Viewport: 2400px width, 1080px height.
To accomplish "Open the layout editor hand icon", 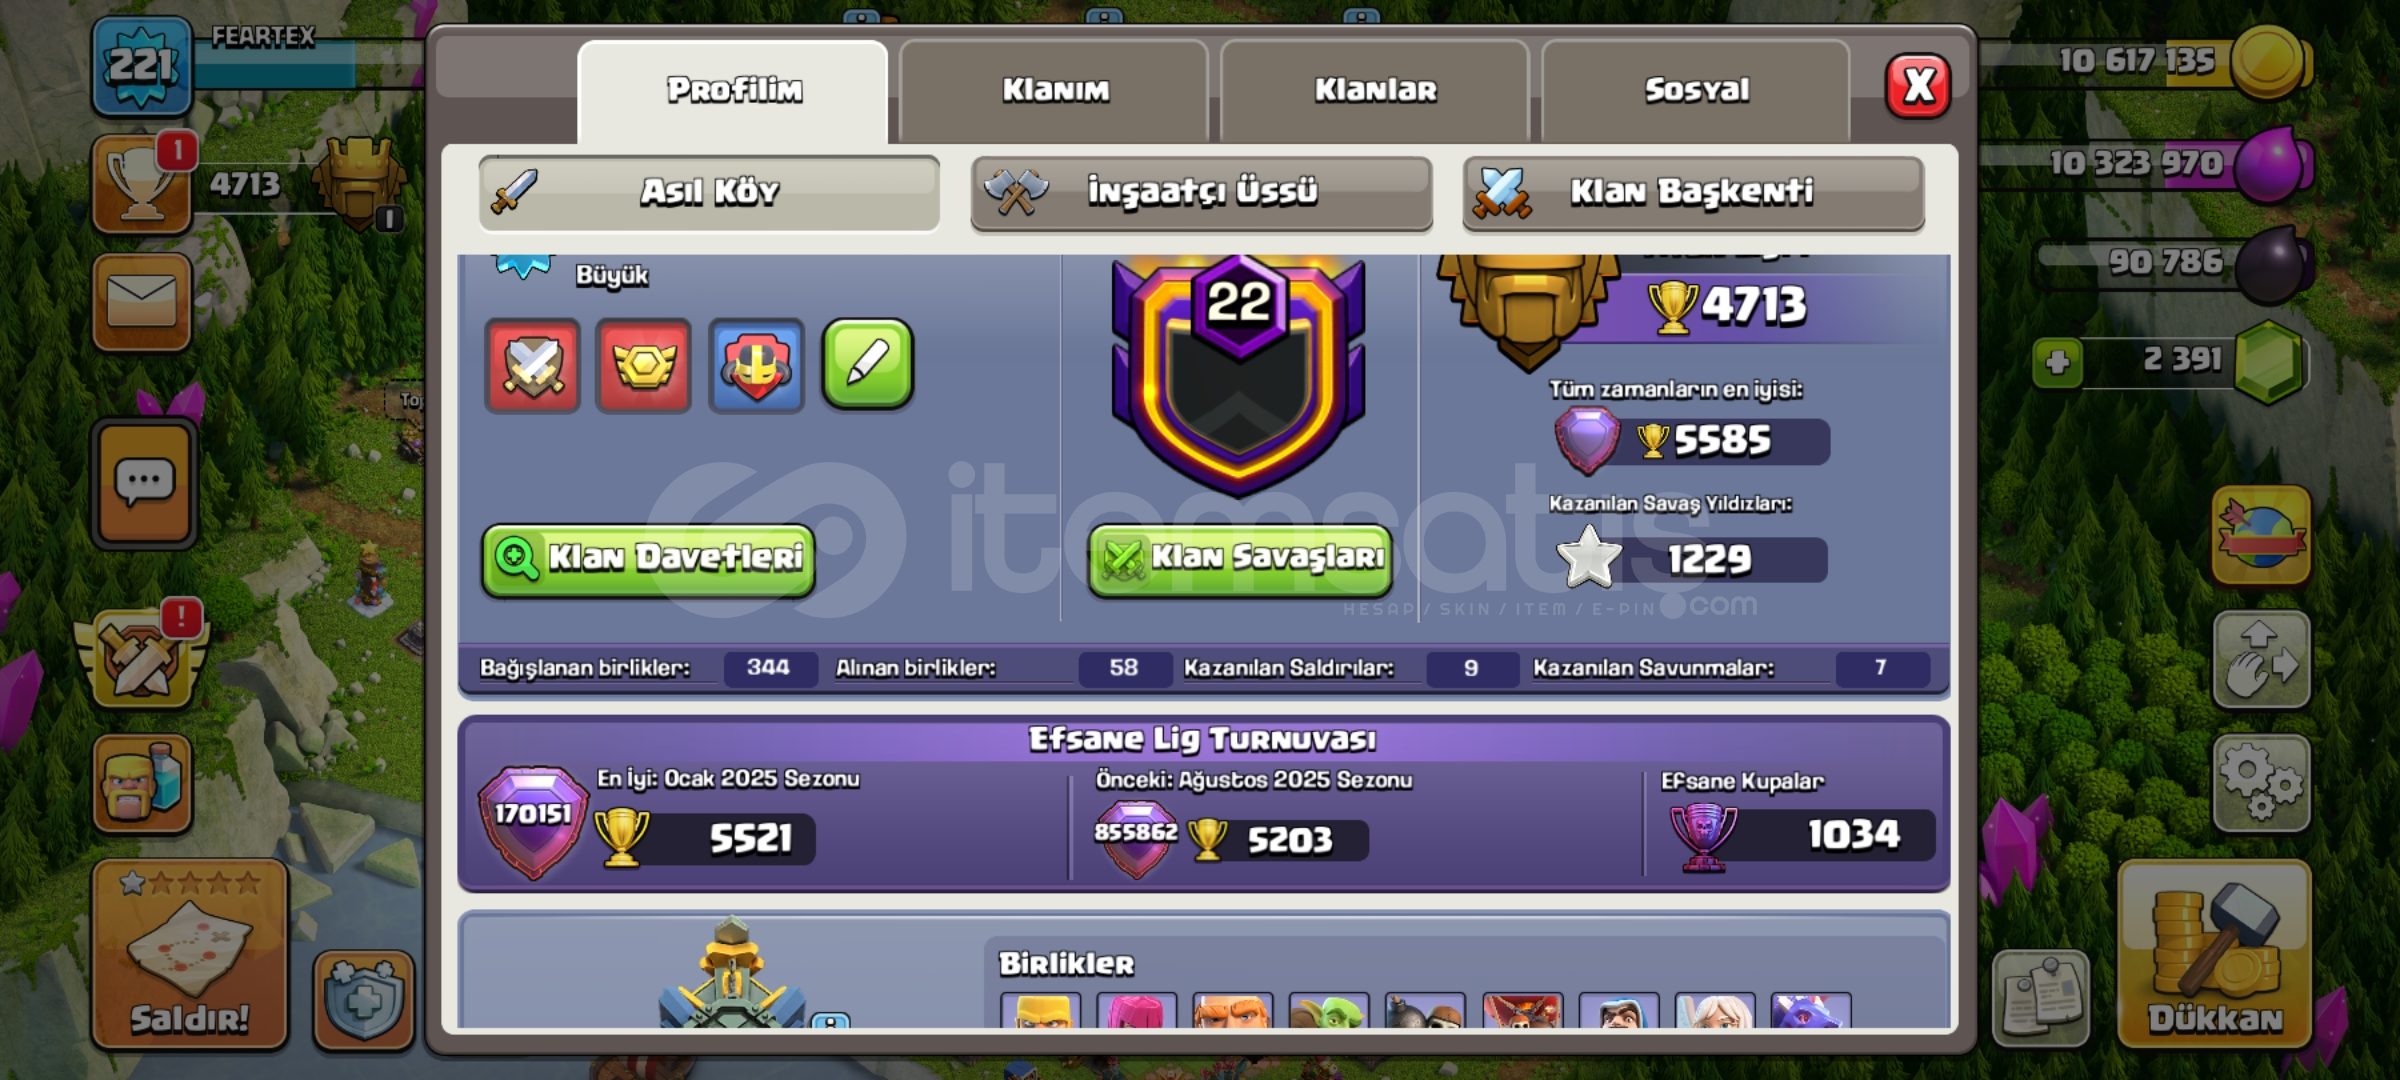I will click(2261, 660).
